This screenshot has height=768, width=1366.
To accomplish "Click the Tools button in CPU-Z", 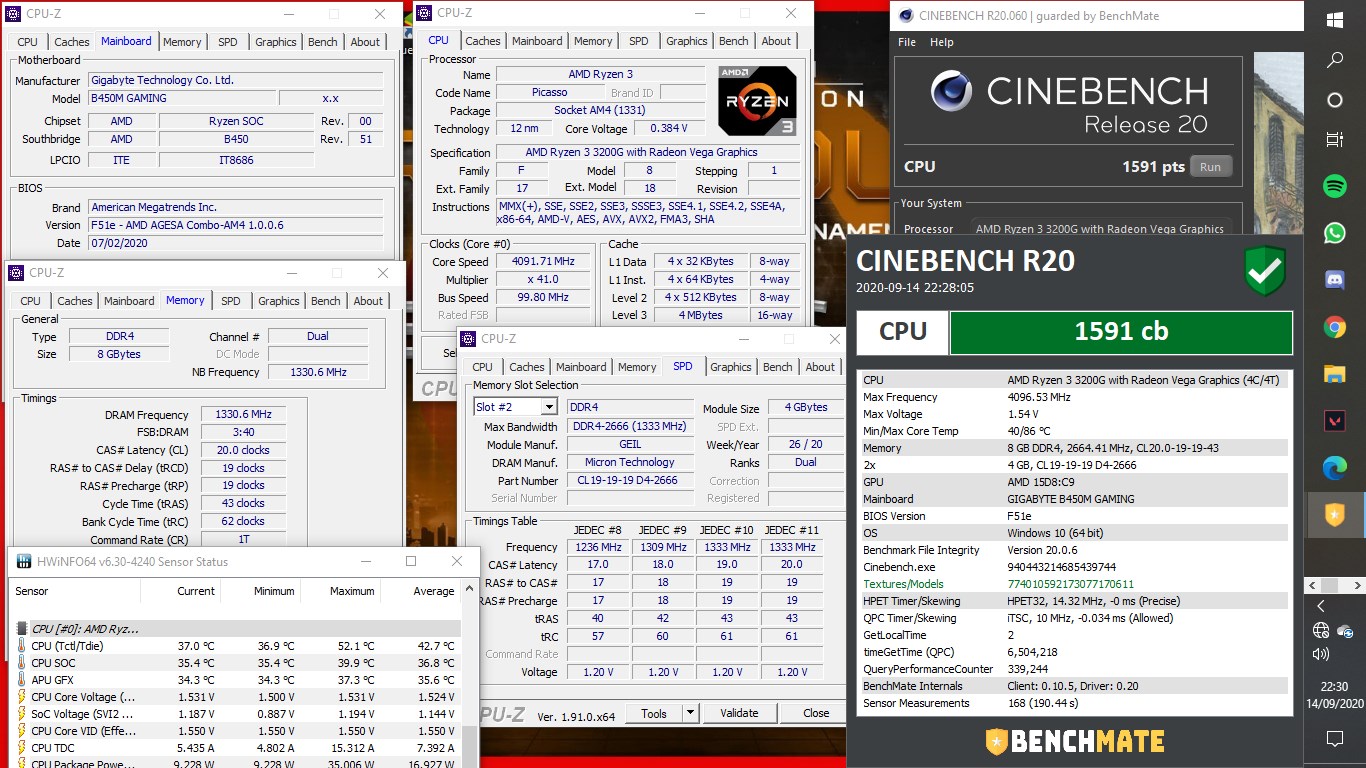I will coord(654,713).
